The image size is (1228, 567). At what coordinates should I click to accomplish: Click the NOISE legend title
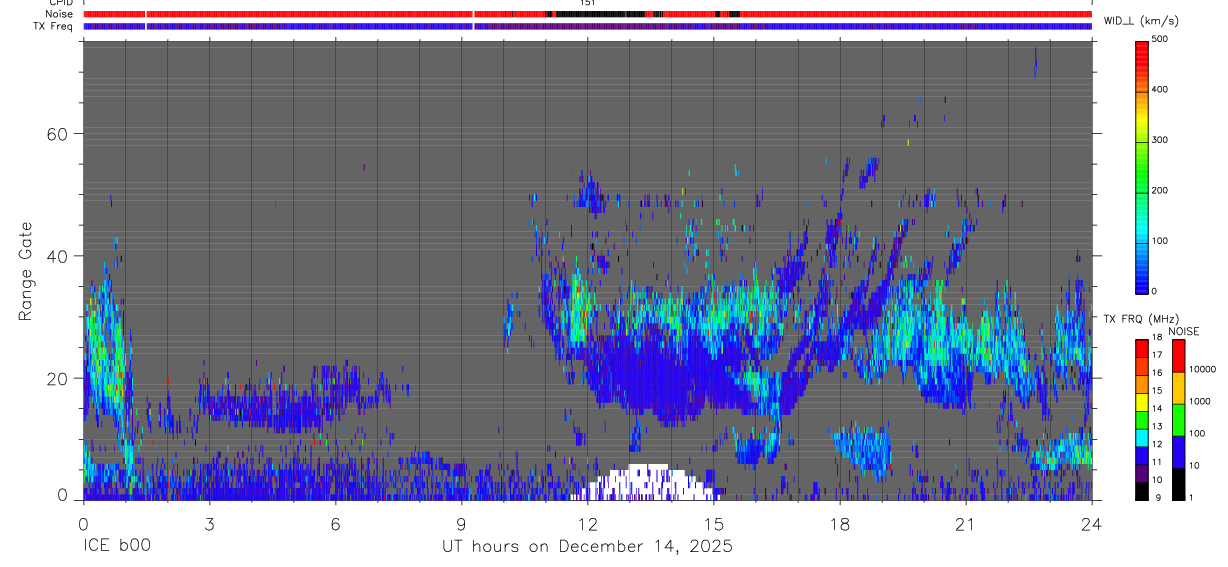1185,331
